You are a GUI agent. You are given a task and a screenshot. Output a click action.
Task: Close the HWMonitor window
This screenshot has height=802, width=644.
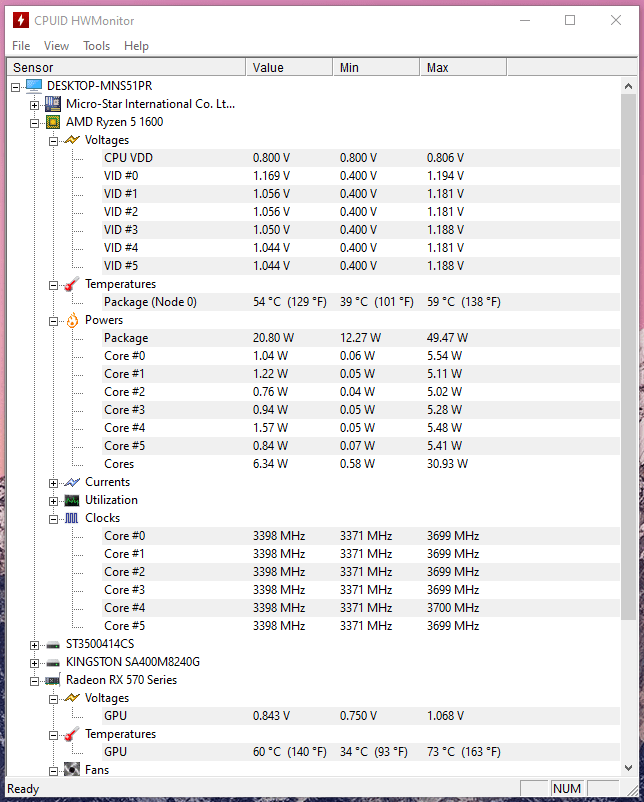(616, 20)
